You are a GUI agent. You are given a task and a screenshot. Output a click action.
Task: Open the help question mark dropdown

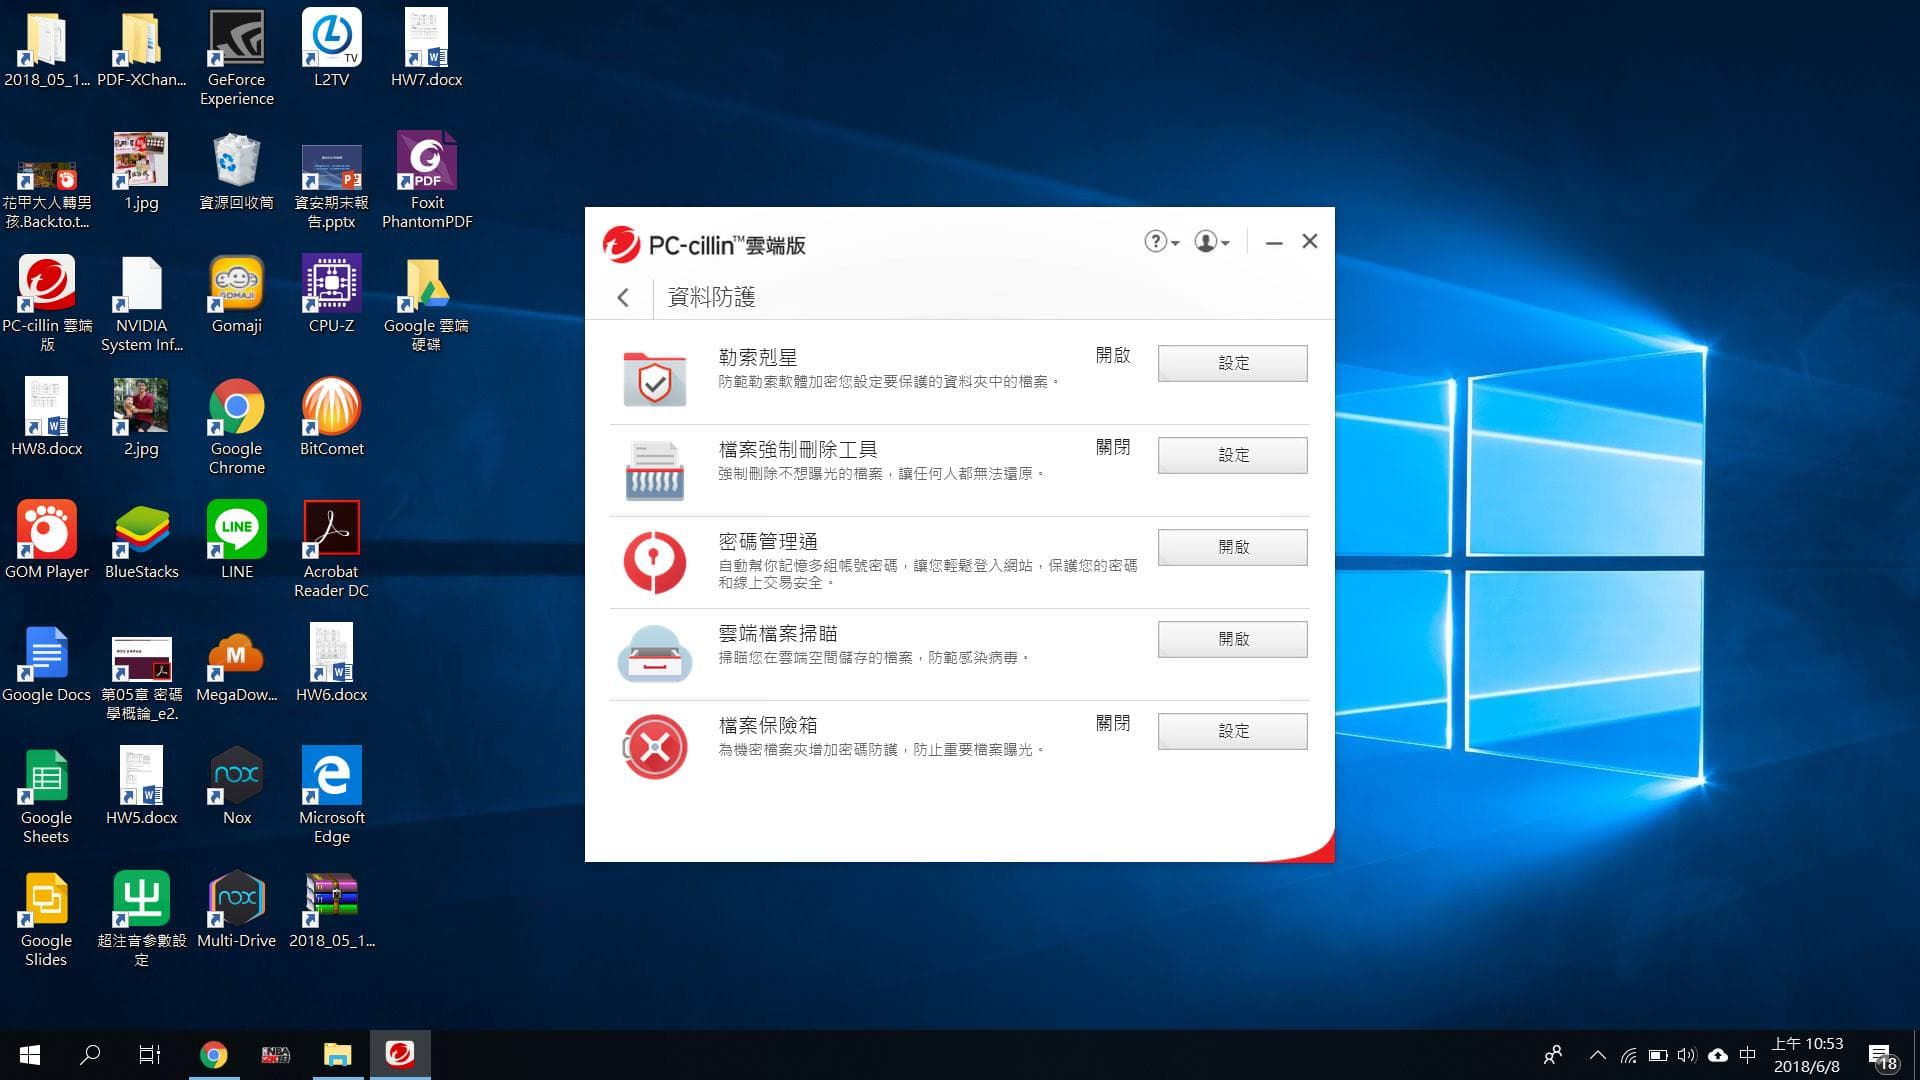[x=1161, y=242]
